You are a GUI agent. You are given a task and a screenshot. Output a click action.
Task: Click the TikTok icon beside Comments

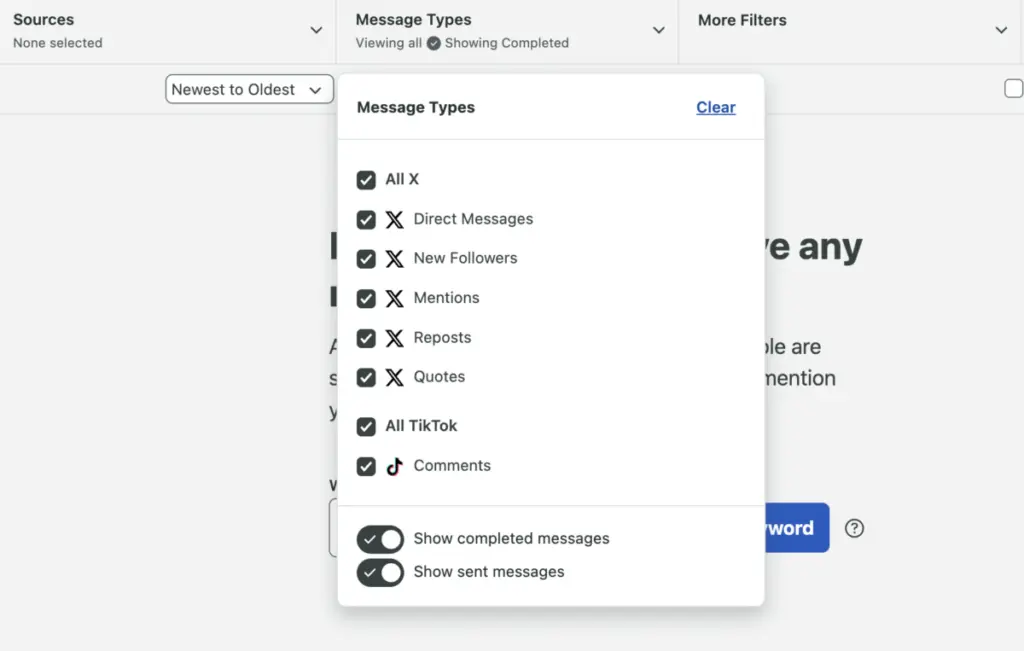pyautogui.click(x=395, y=466)
